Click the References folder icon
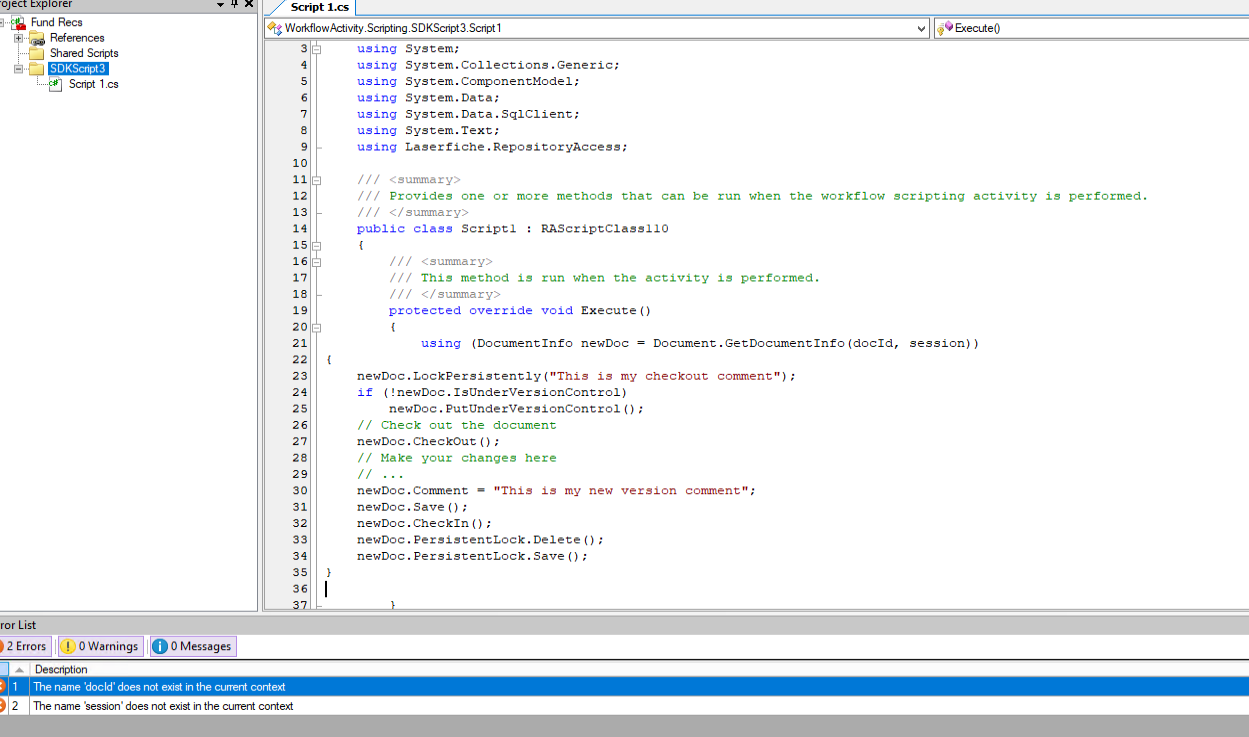The image size is (1249, 737). click(37, 38)
